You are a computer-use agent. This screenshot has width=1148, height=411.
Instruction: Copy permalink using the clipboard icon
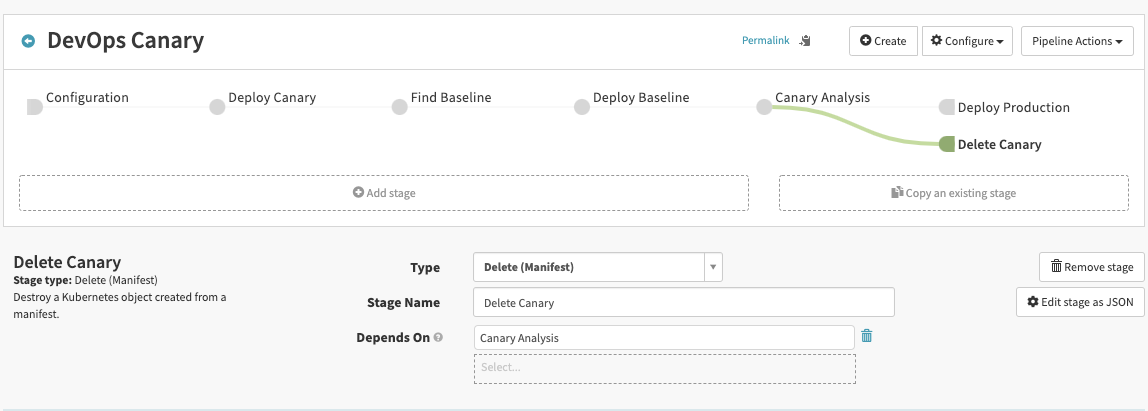point(805,41)
